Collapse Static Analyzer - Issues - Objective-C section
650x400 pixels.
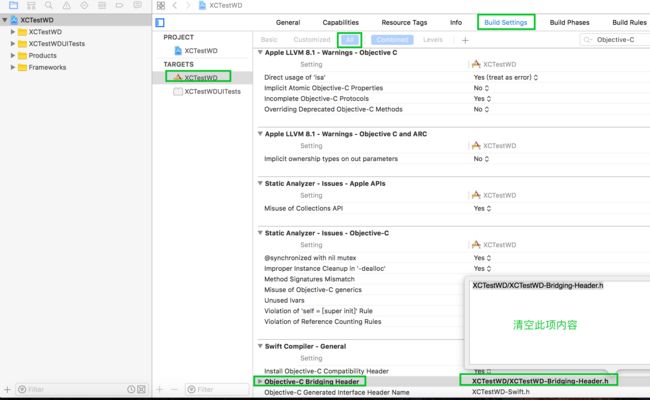[260, 233]
